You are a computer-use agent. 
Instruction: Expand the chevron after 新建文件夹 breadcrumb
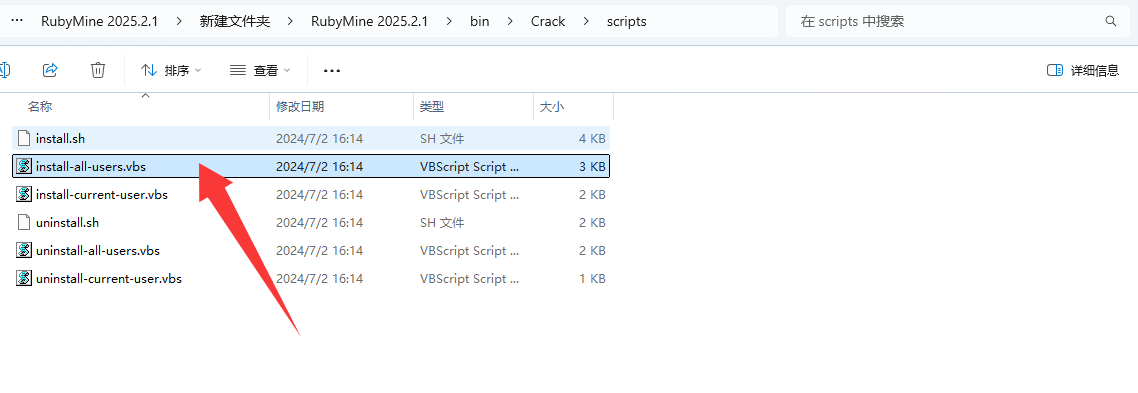click(290, 21)
